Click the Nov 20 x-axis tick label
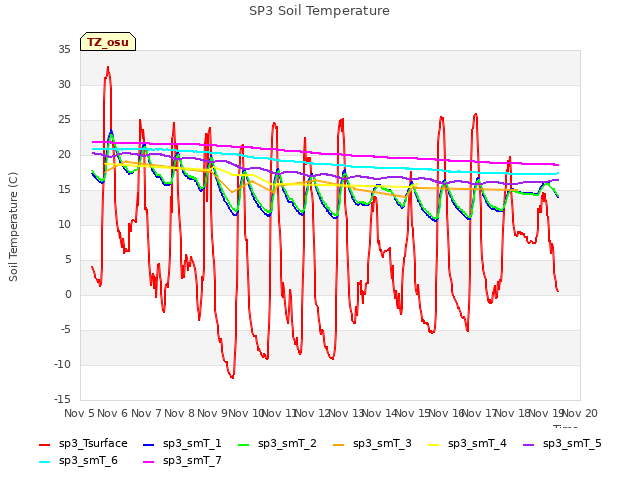Image resolution: width=640 pixels, height=480 pixels. [580, 413]
